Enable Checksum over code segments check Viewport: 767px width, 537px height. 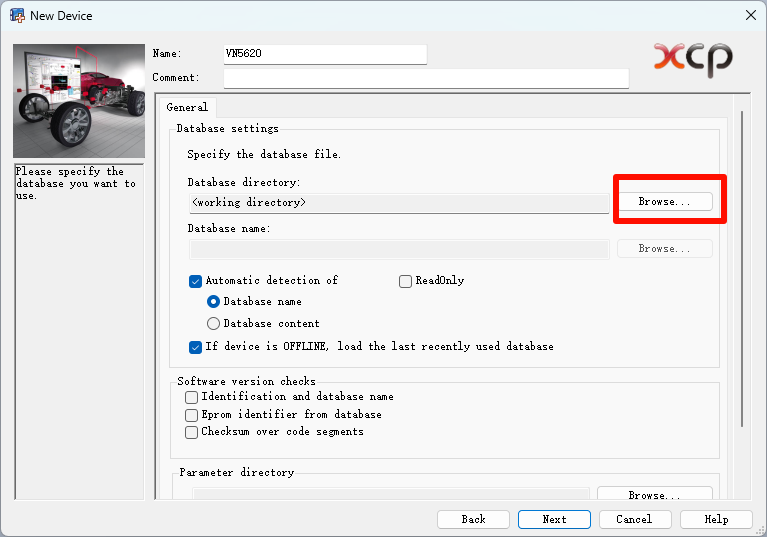(x=192, y=433)
